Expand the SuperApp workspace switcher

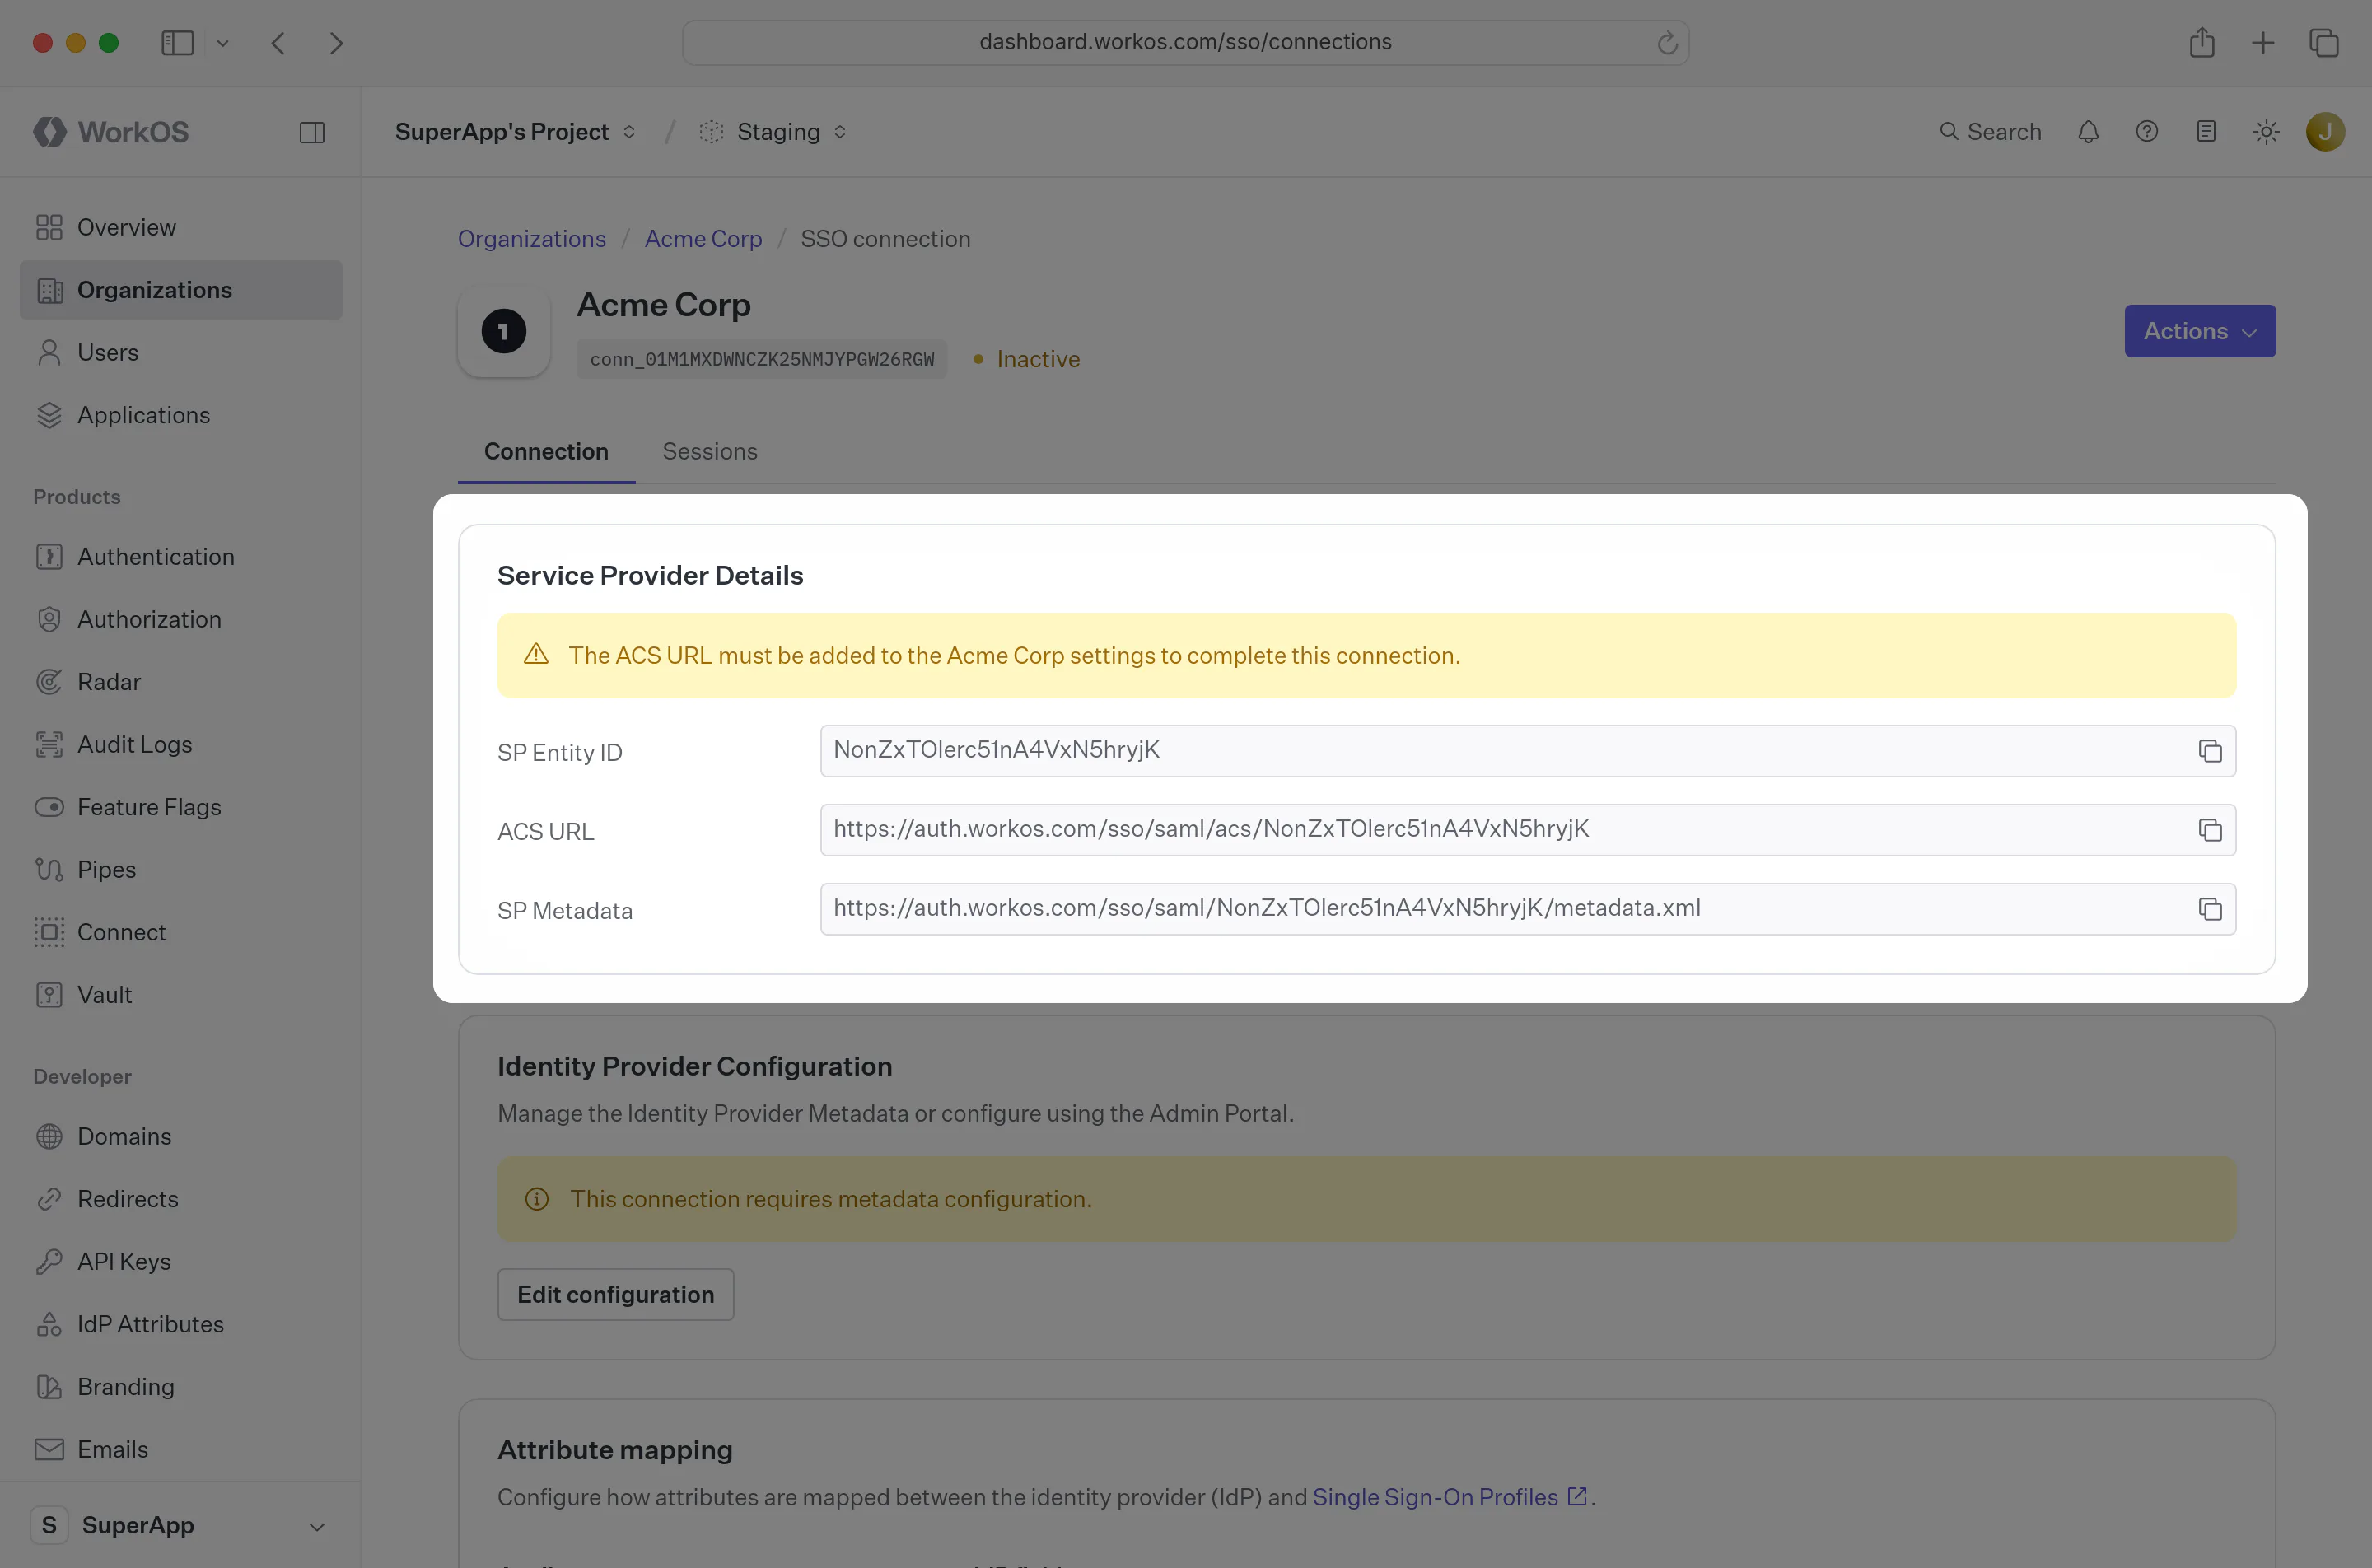pos(180,1525)
